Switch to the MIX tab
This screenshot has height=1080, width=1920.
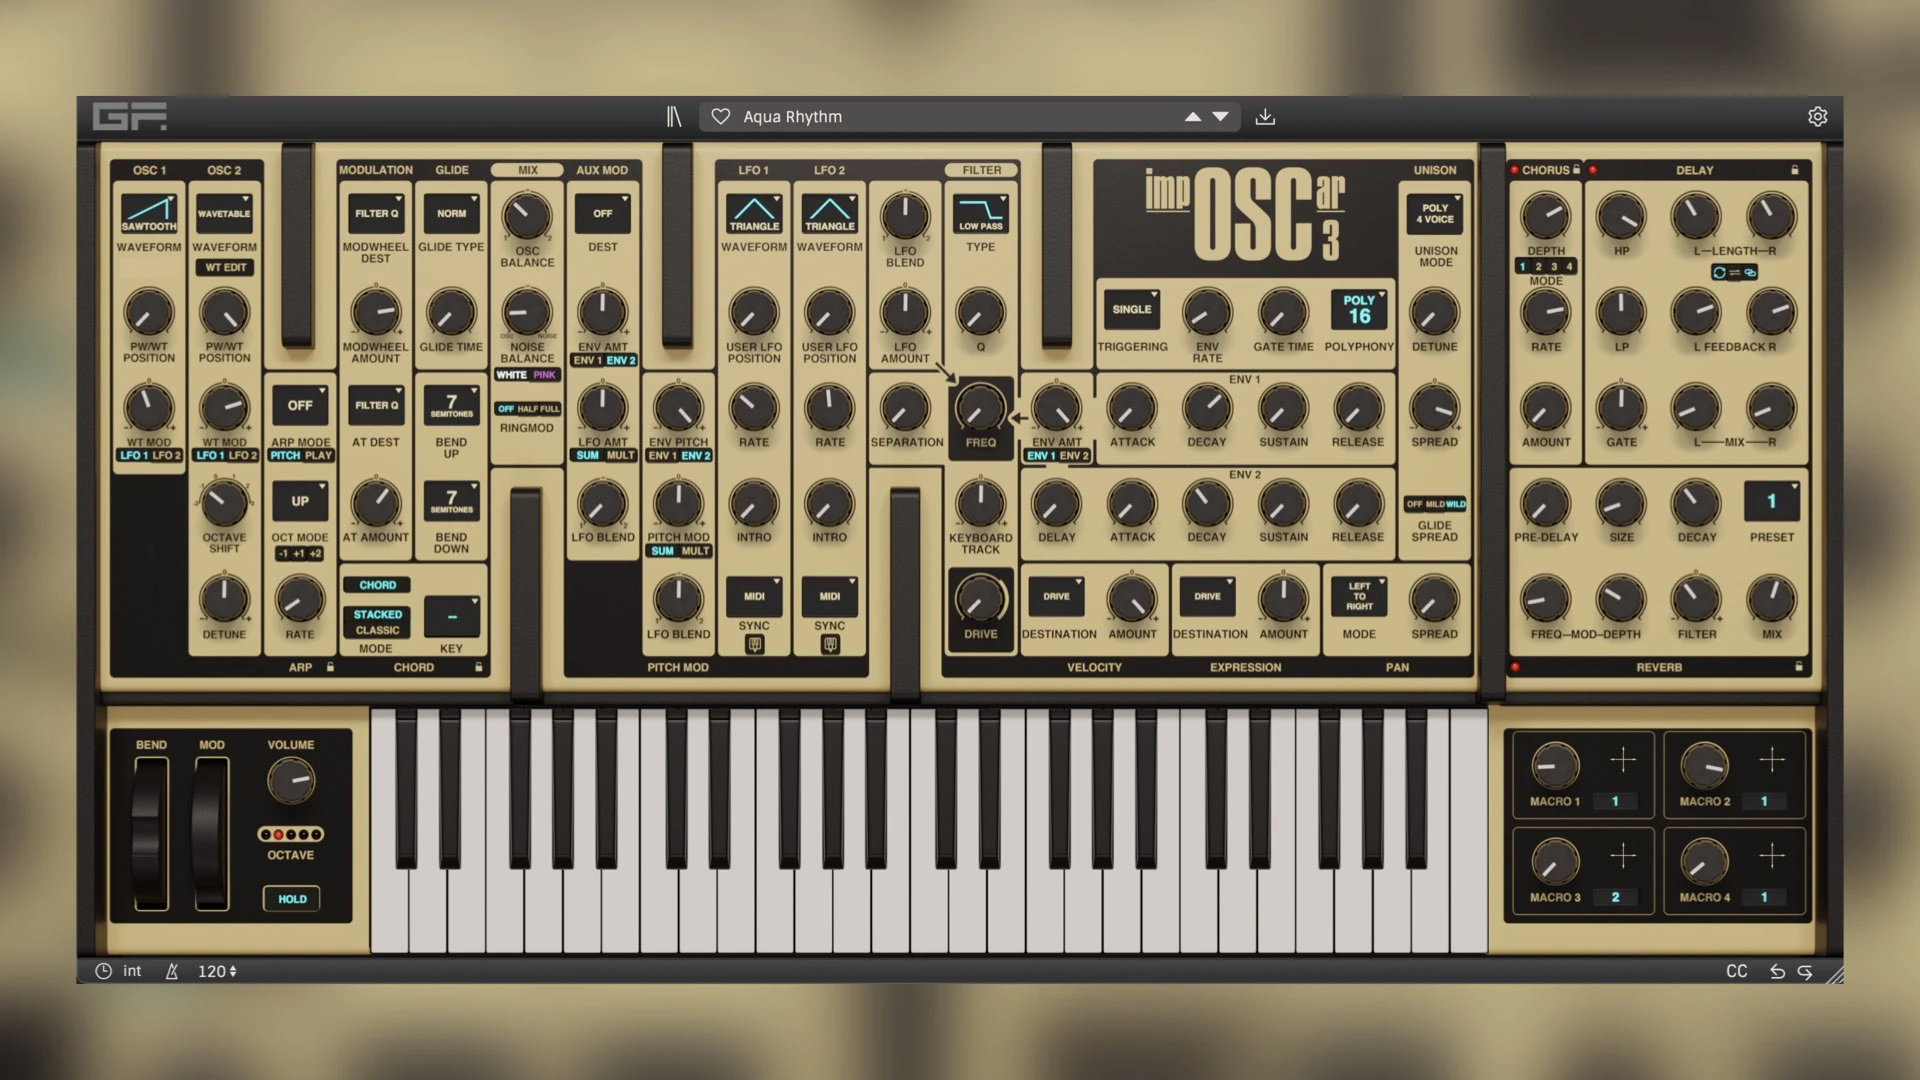[x=527, y=170]
